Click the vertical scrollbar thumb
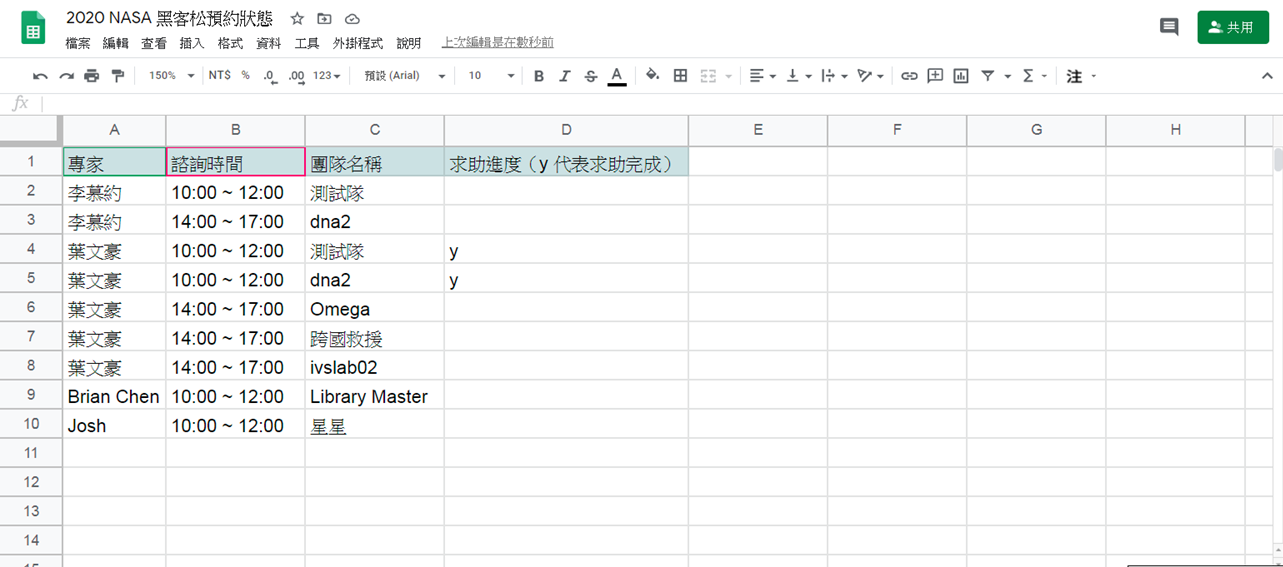Image resolution: width=1283 pixels, height=567 pixels. pos(1277,160)
